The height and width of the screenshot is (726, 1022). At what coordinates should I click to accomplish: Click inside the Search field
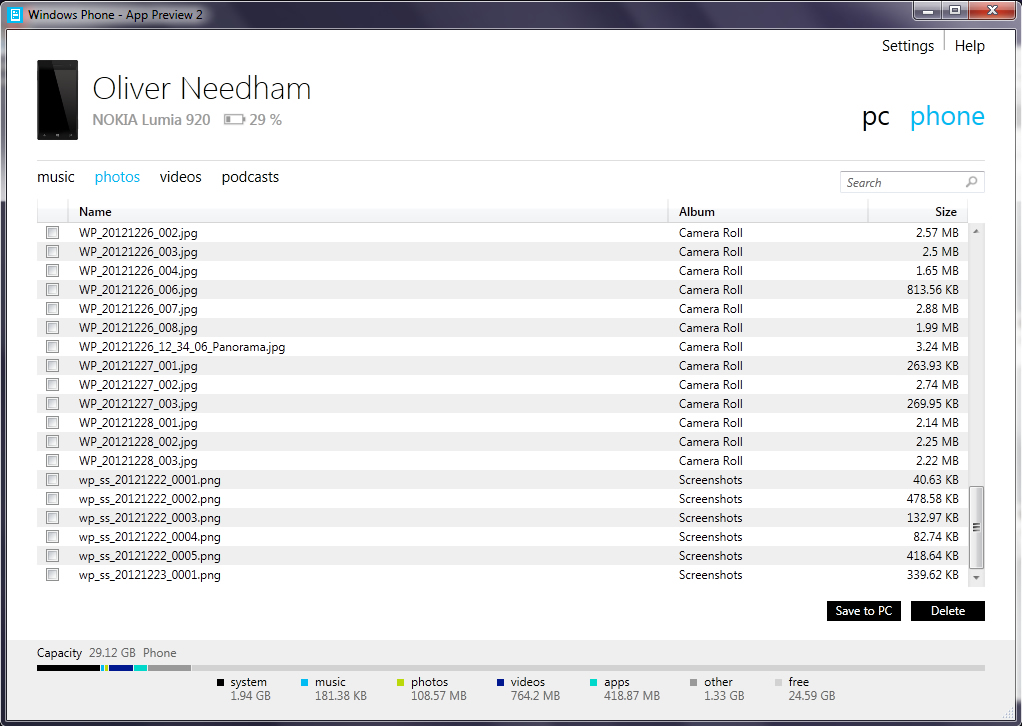903,182
